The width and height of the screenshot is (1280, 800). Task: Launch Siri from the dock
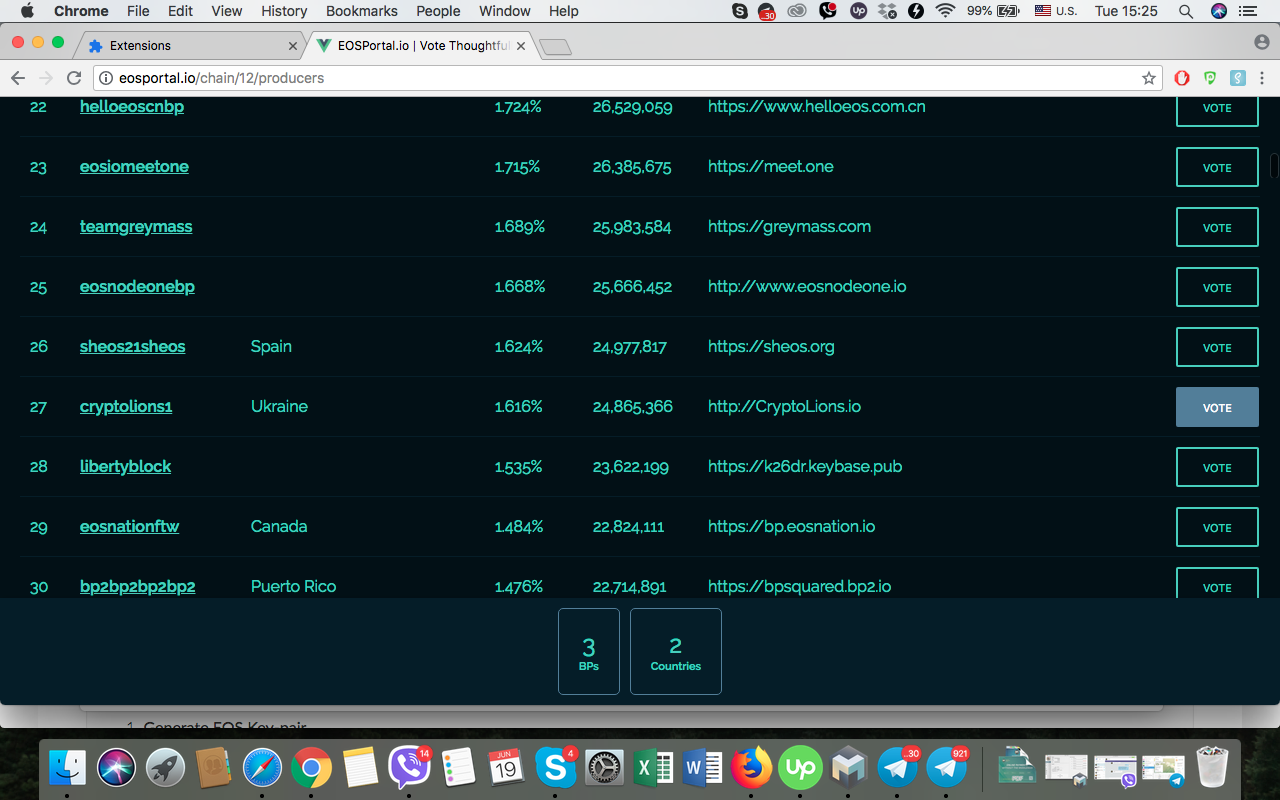tap(116, 768)
